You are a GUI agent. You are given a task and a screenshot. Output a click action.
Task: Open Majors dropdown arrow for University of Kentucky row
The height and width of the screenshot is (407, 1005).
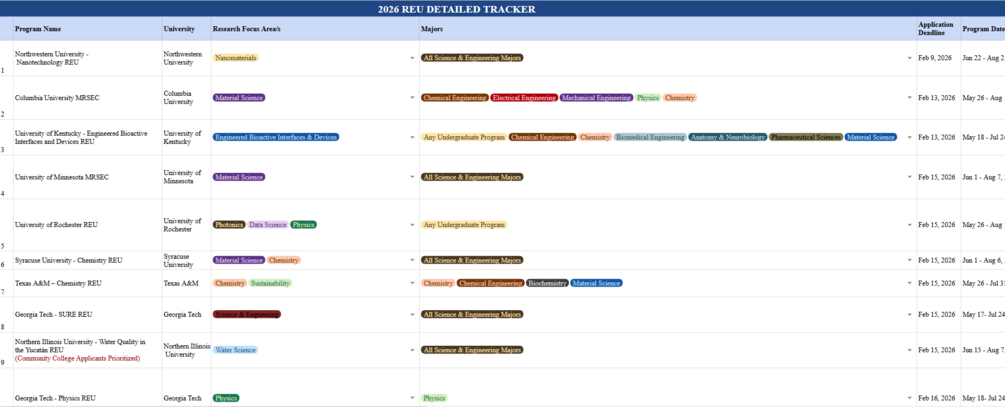909,137
